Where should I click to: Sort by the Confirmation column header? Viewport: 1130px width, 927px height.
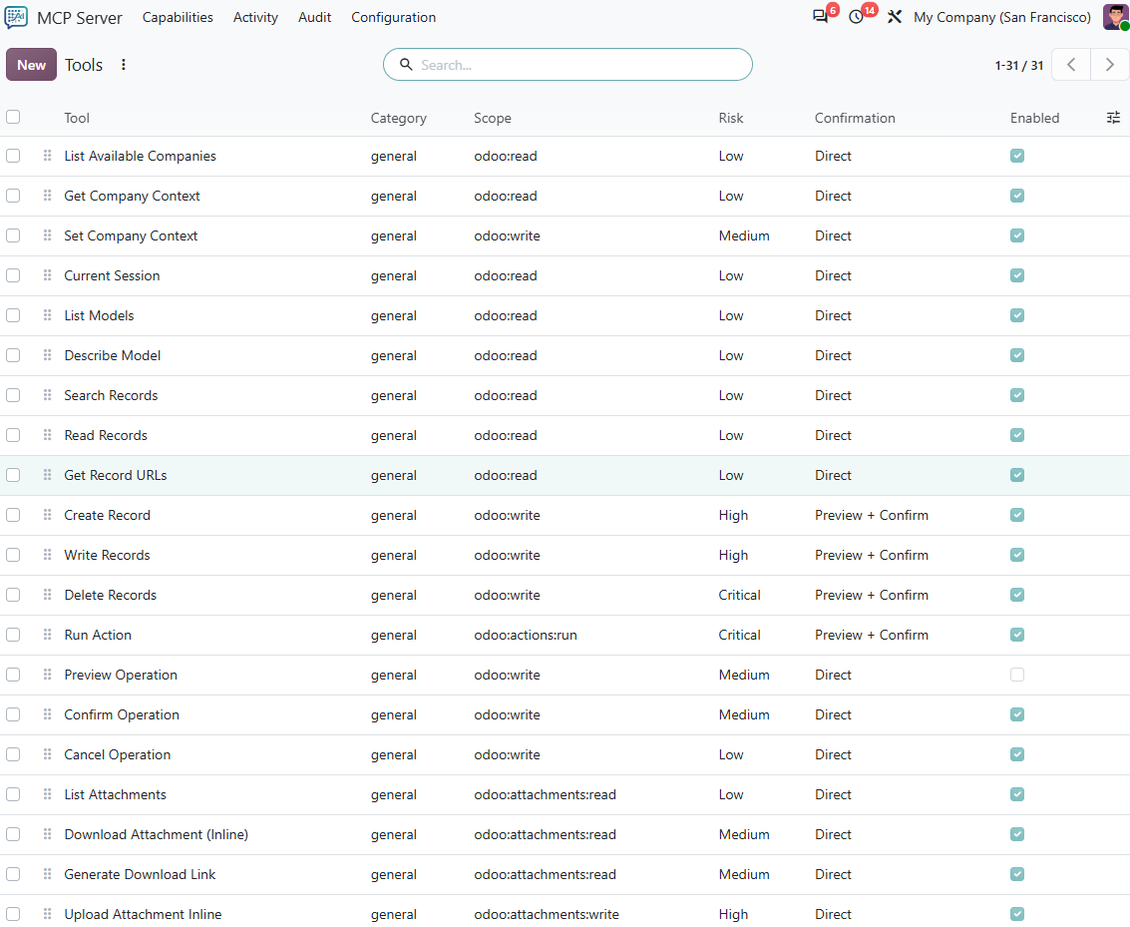[x=855, y=118]
